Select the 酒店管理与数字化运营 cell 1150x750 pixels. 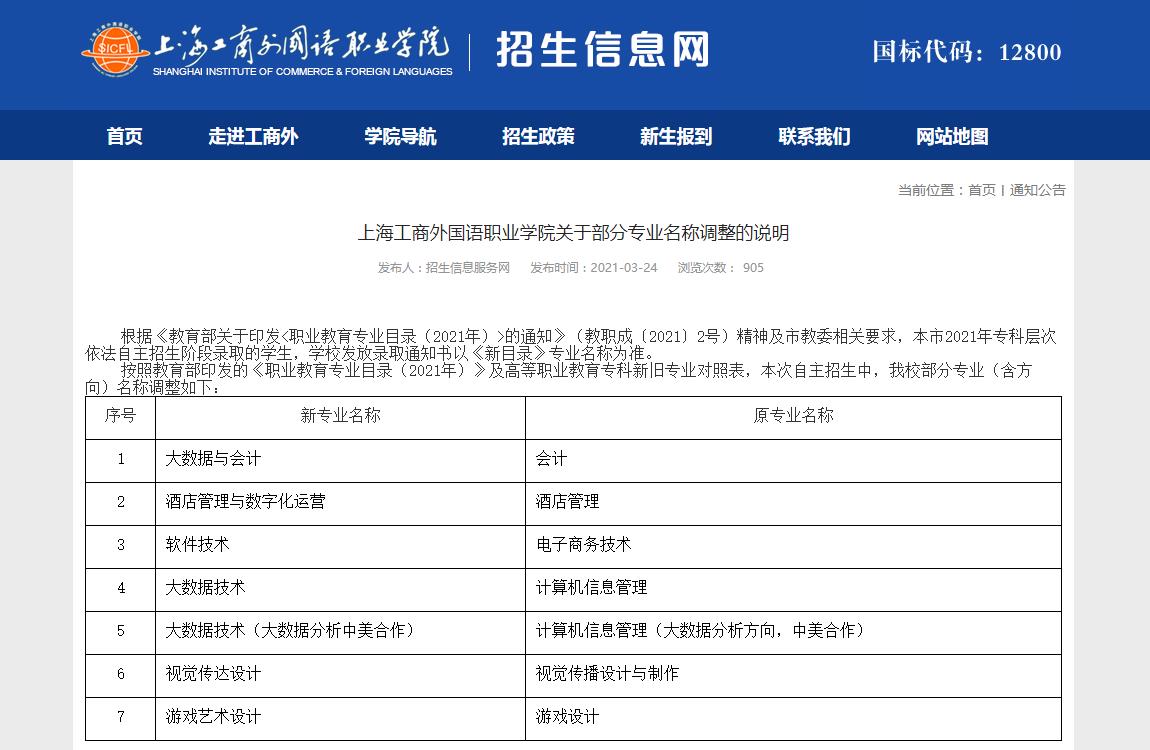pyautogui.click(x=340, y=504)
